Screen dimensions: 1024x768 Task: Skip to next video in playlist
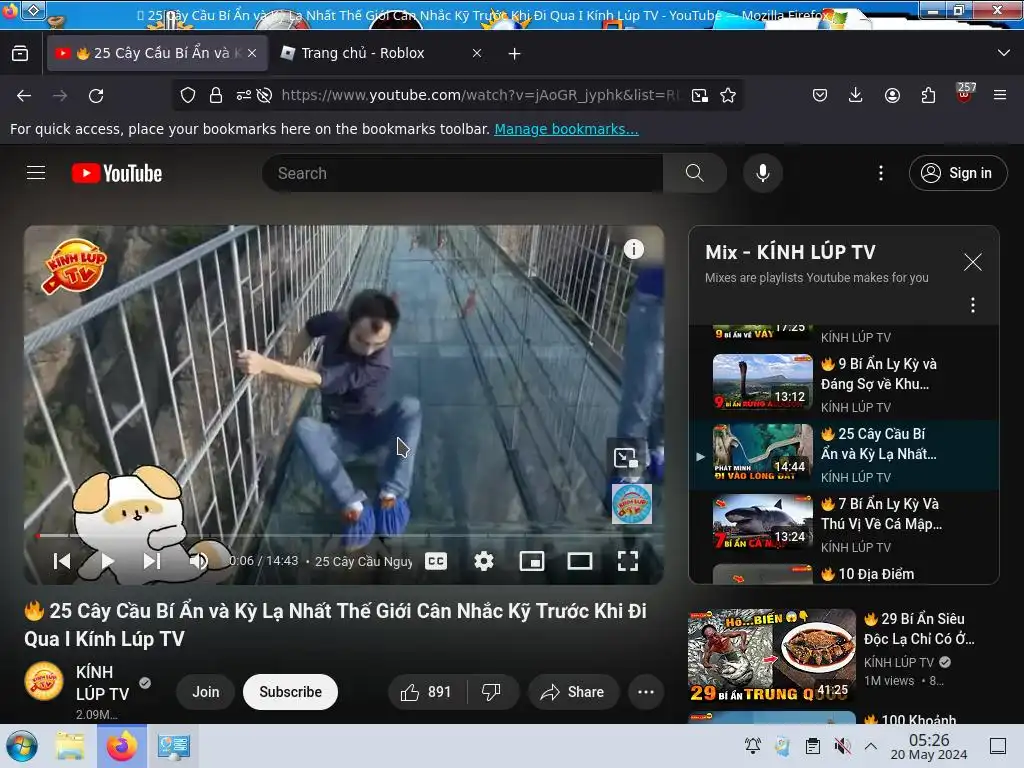pyautogui.click(x=152, y=561)
